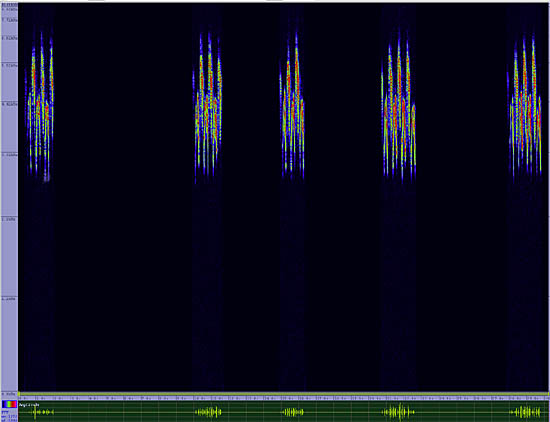This screenshot has height=422, width=550.
Task: Click third waveform burst in amplitude overview
Action: click(x=293, y=412)
